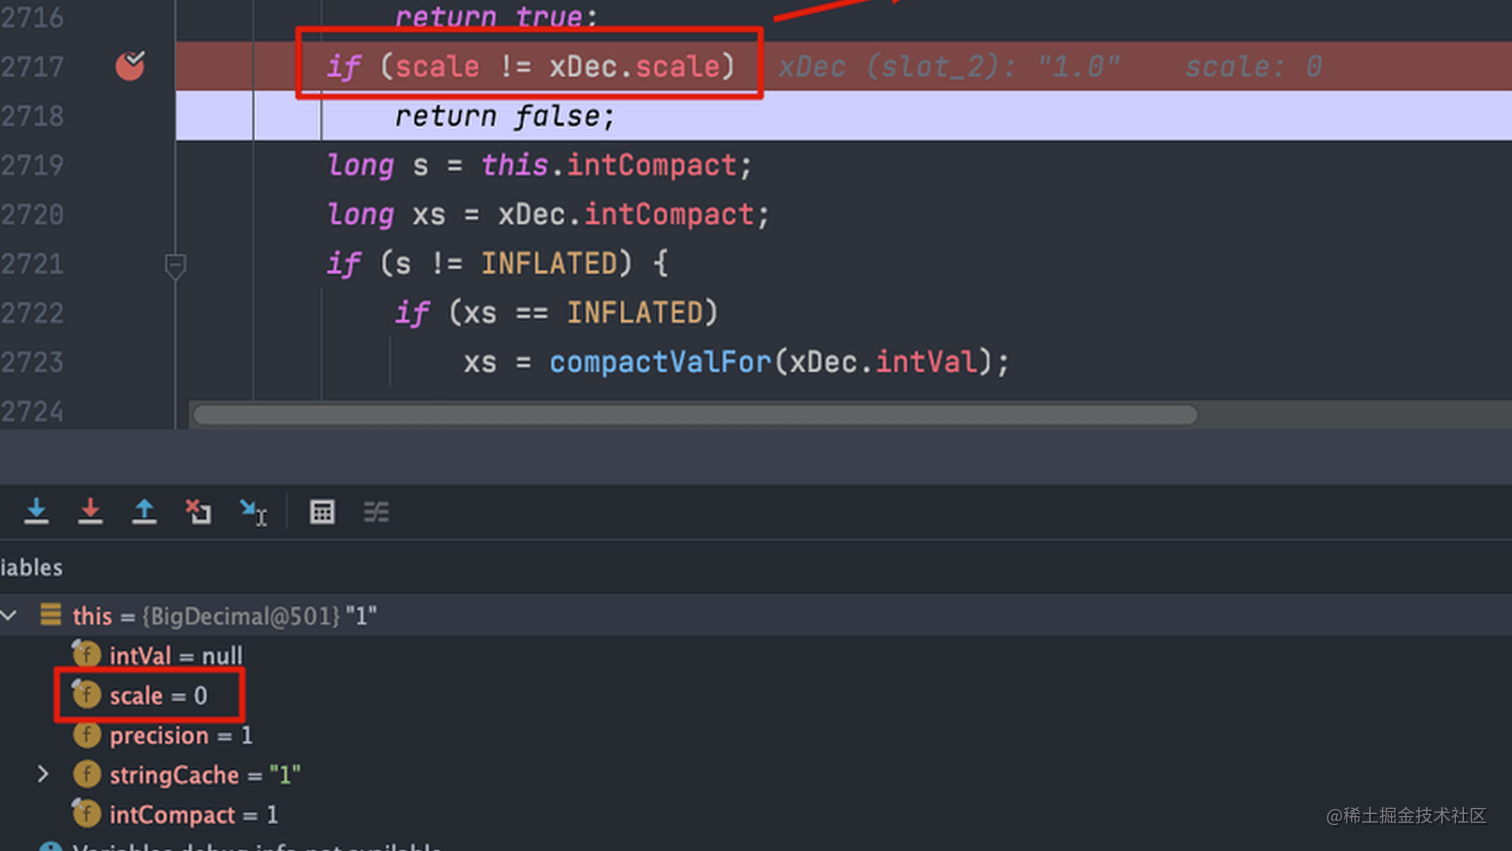Screen dimensions: 1512x851
Task: Click the object icon beside 'this'
Action: (x=50, y=614)
